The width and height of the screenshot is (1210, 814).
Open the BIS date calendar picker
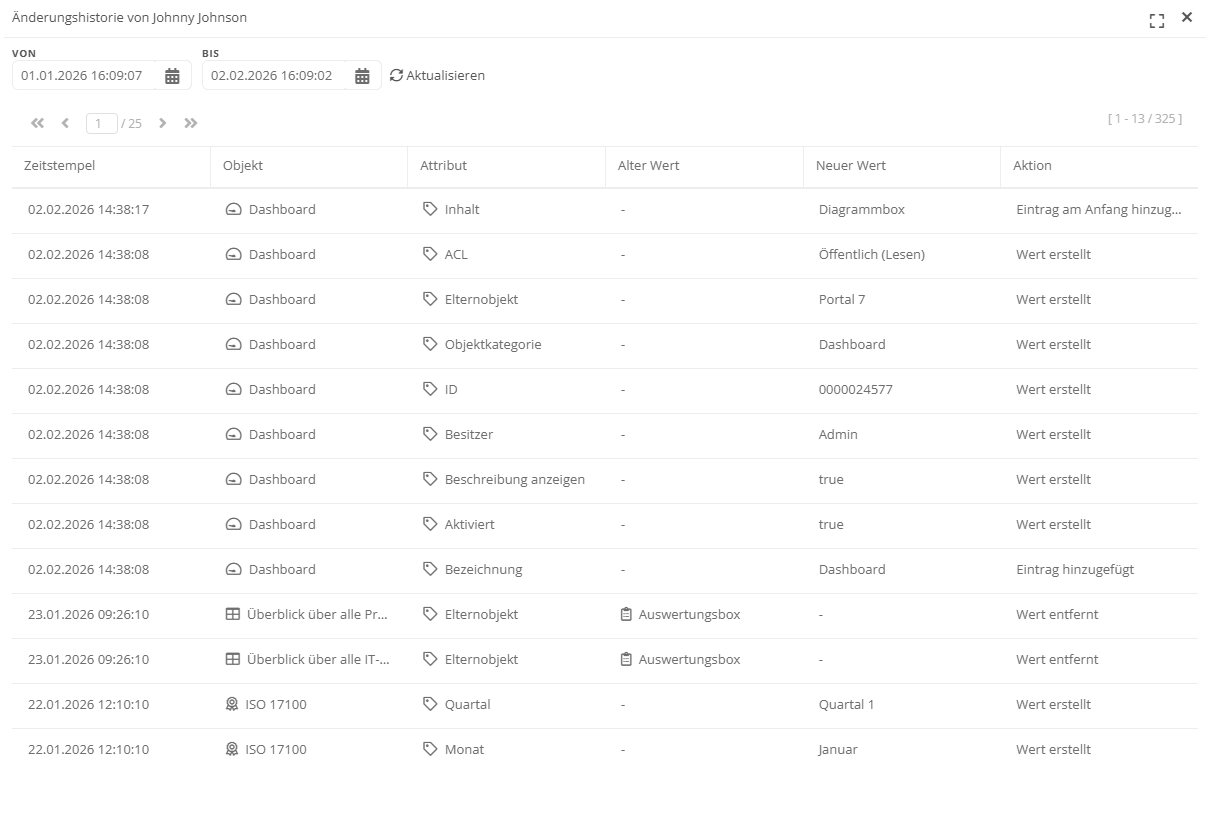[362, 76]
